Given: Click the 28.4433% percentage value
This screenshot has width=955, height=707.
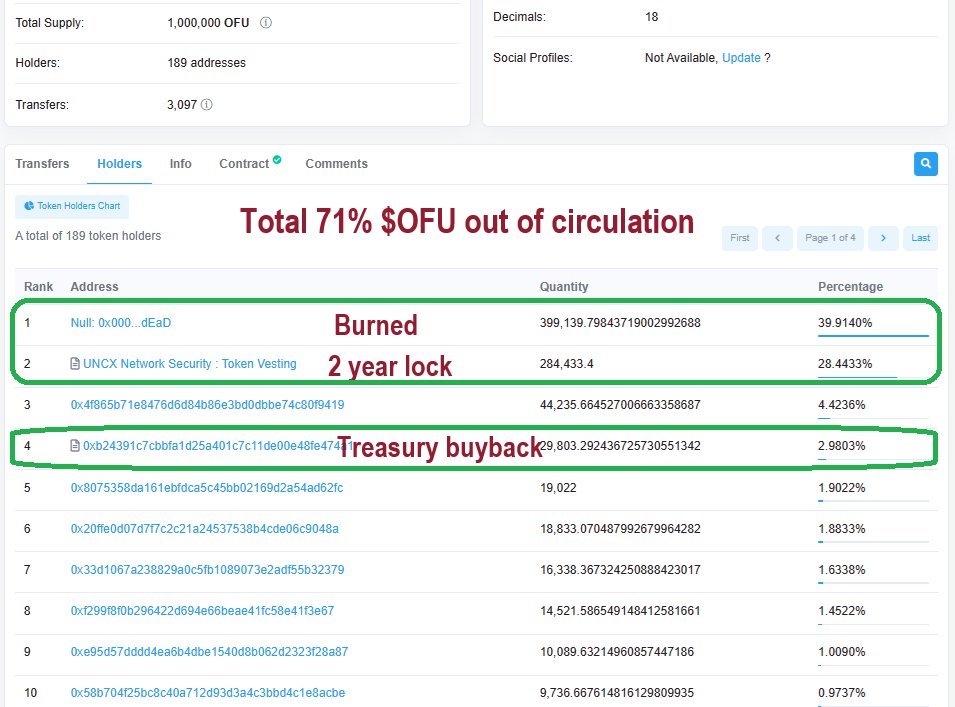Looking at the screenshot, I should coord(845,364).
